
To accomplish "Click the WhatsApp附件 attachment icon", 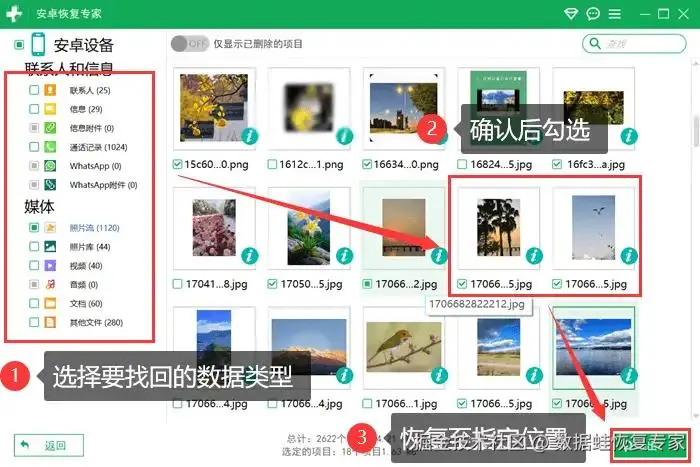I will point(50,185).
